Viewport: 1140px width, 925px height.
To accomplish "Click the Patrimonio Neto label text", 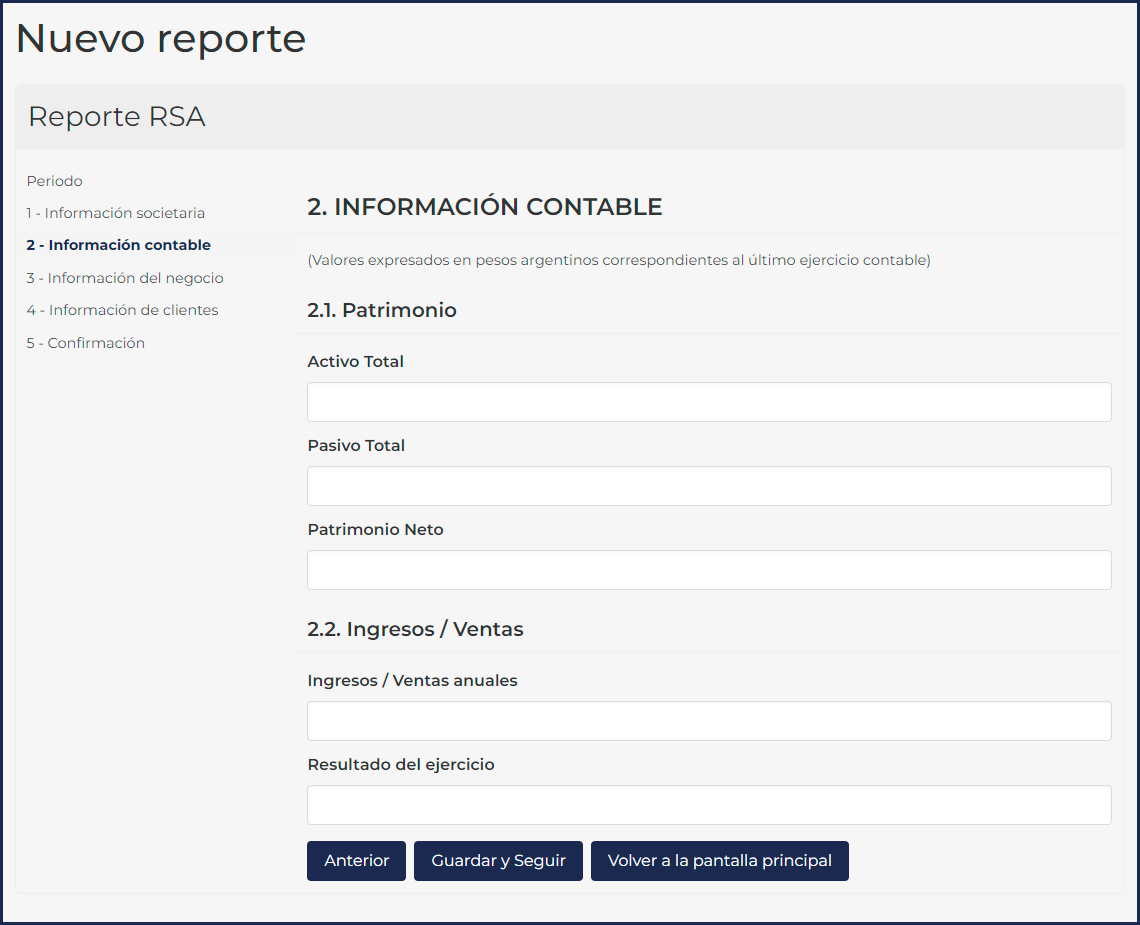I will click(375, 530).
